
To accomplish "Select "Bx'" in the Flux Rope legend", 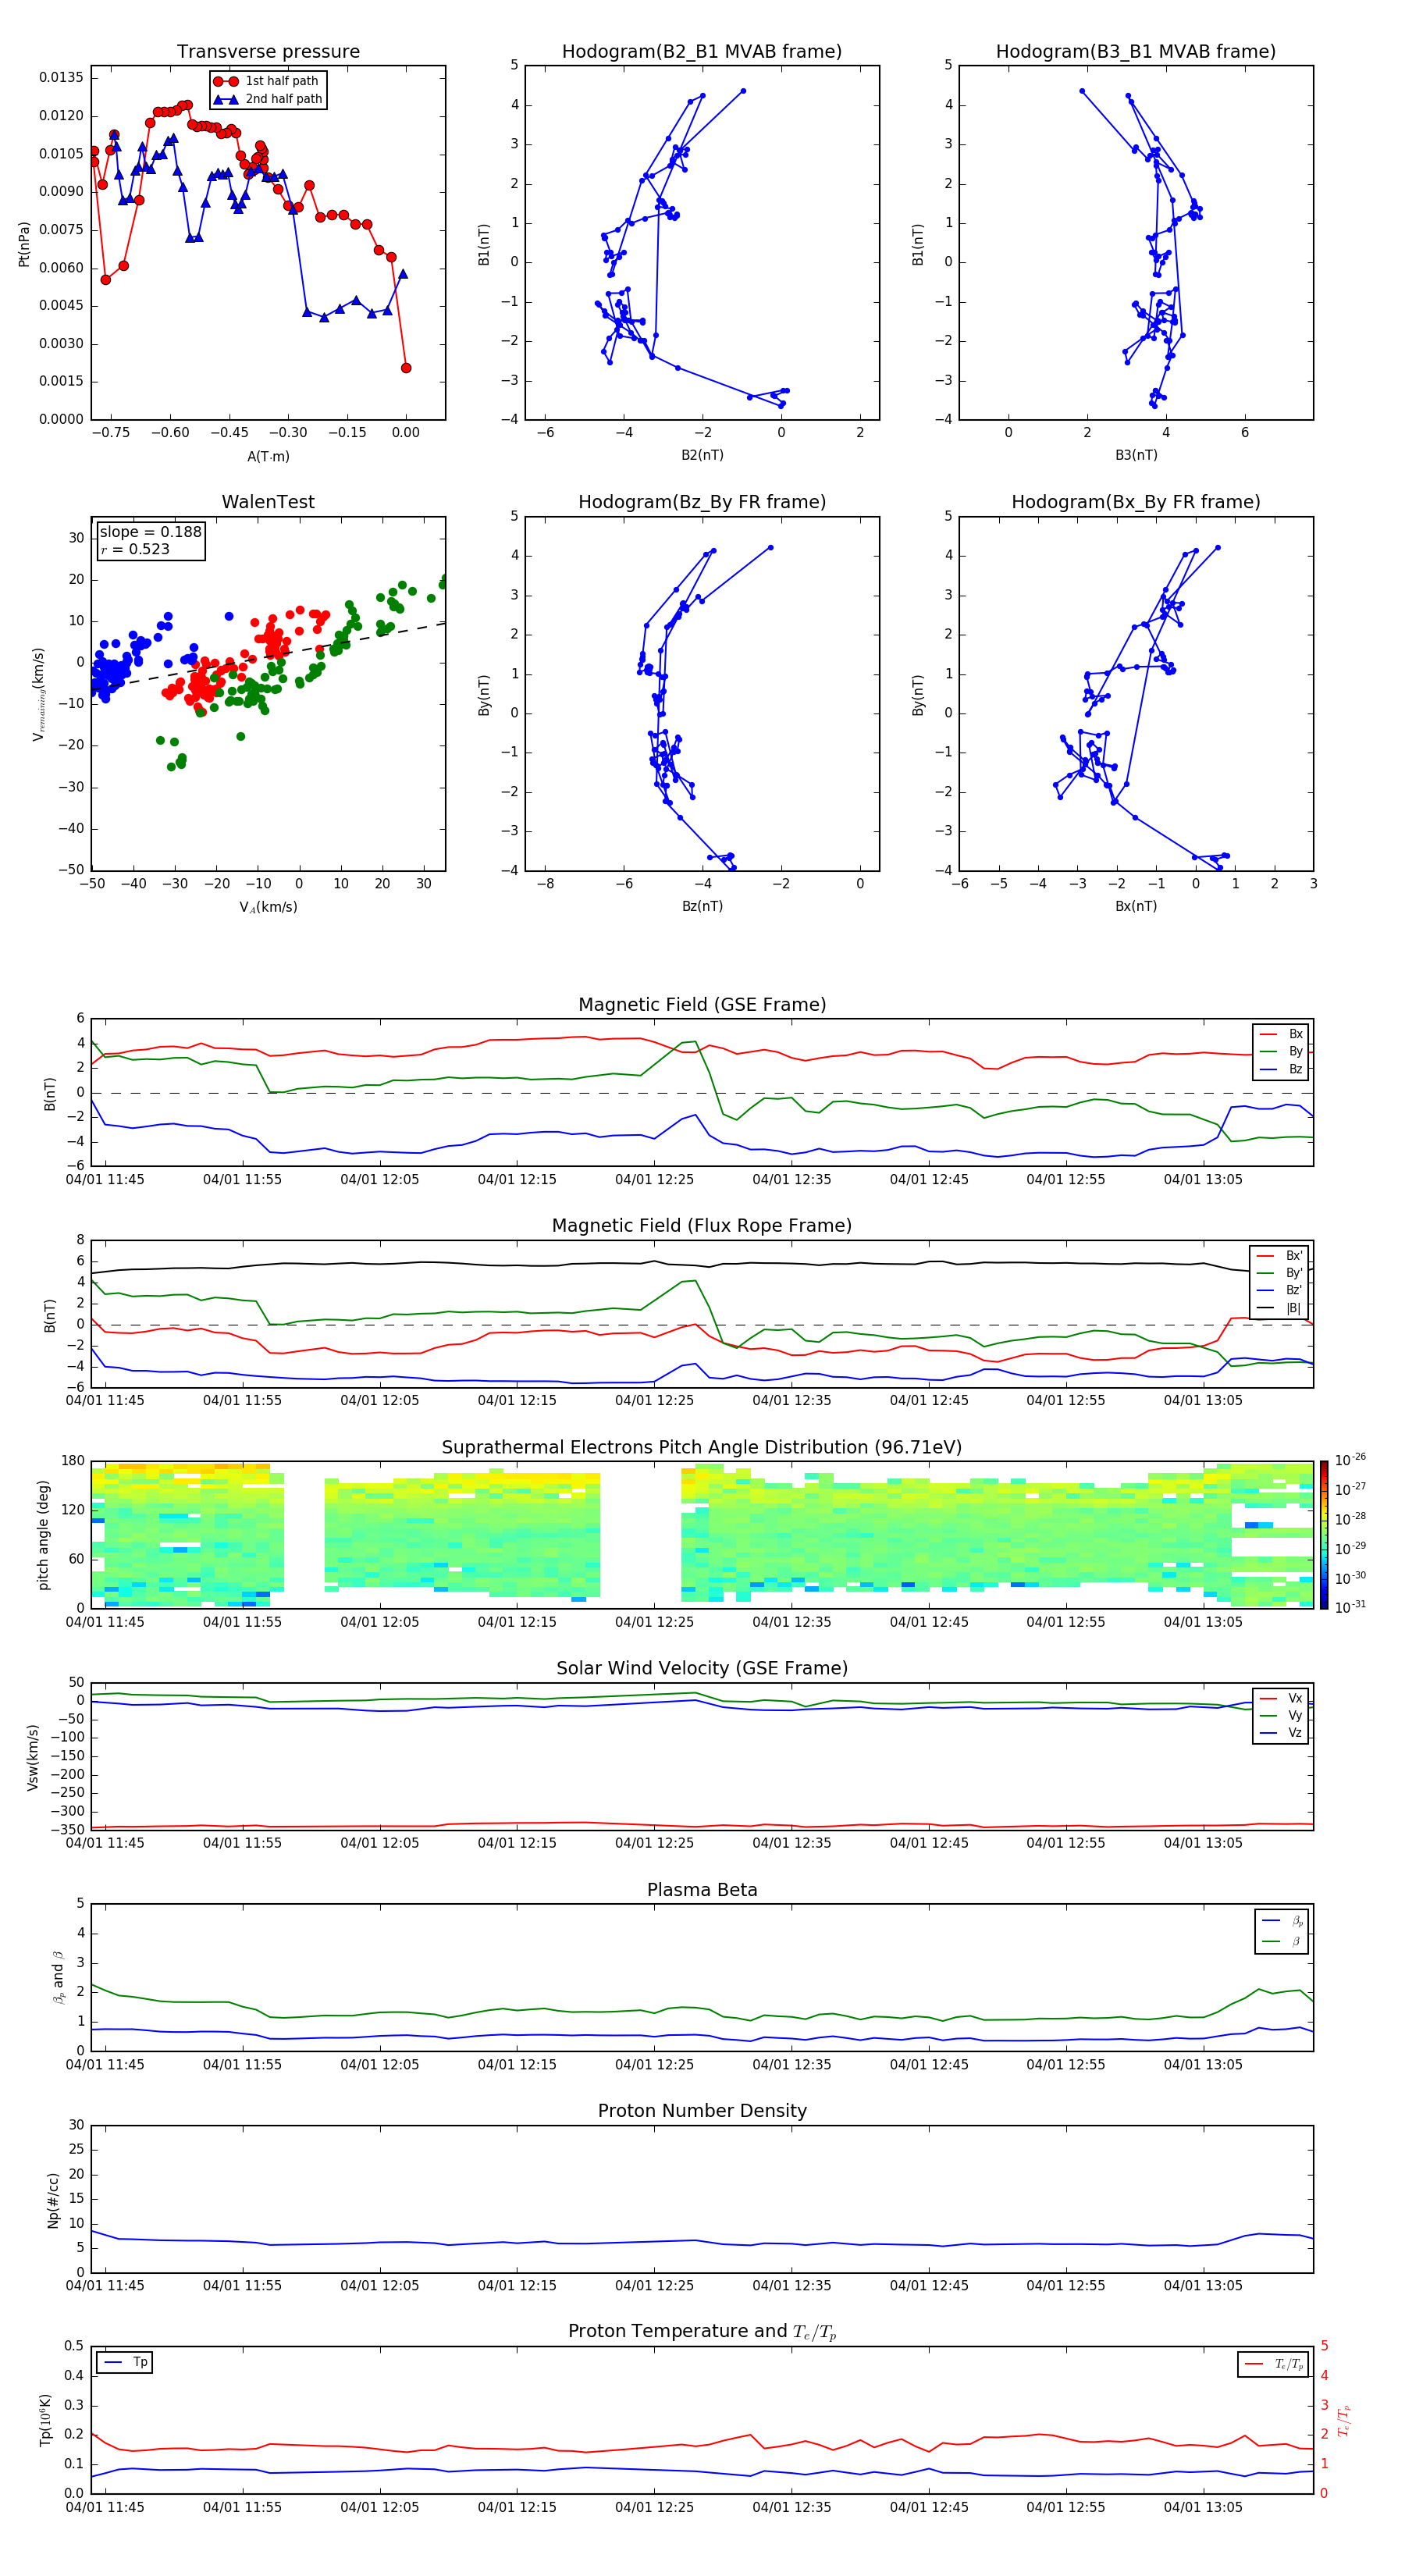I will 1280,1256.
